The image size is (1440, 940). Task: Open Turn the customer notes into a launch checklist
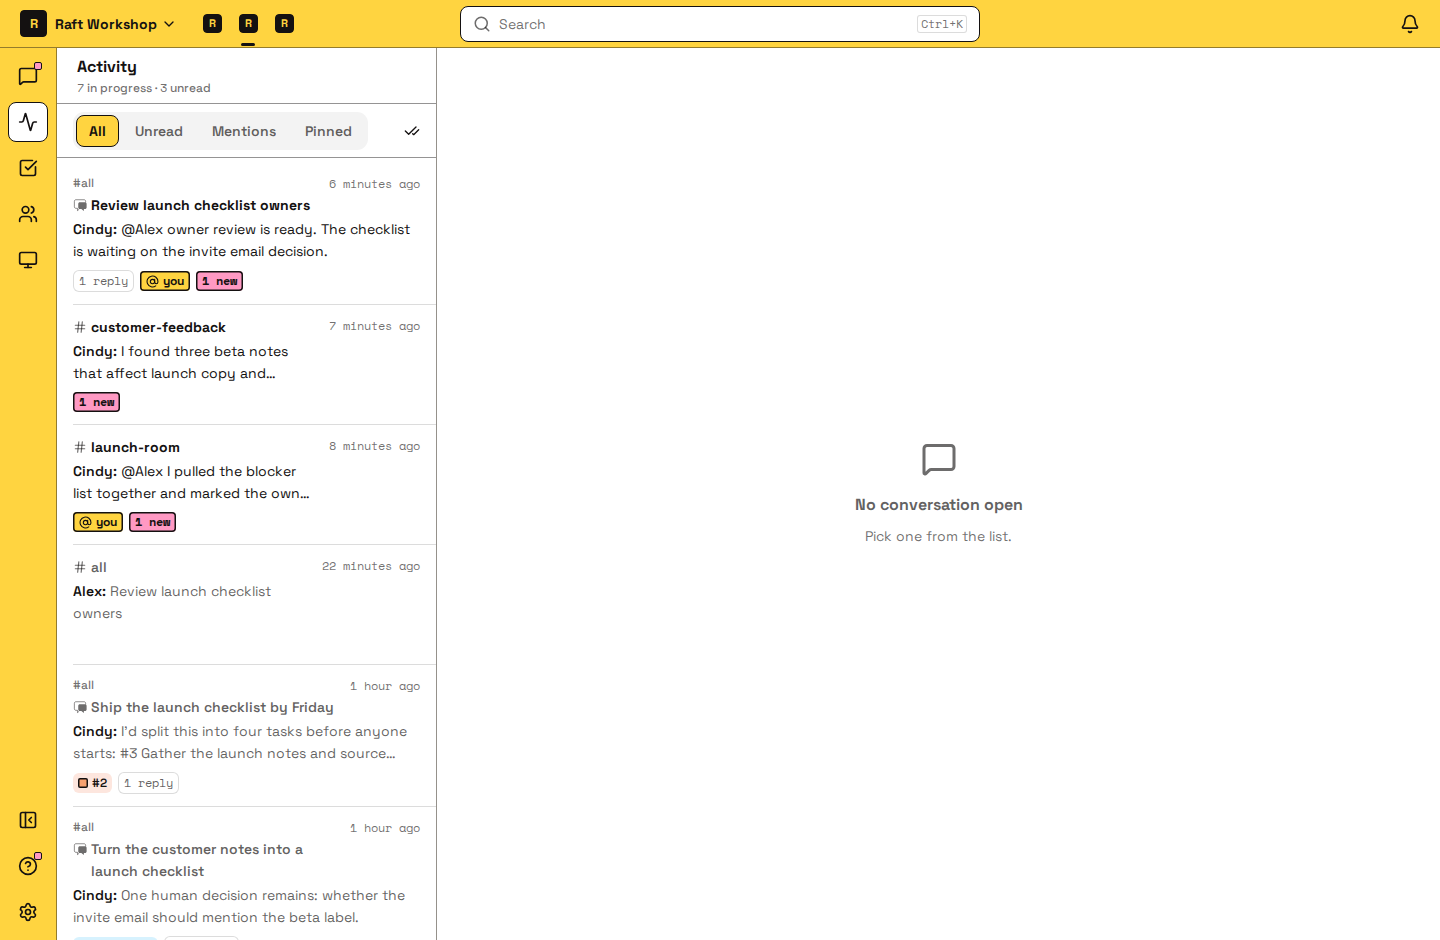[246, 873]
